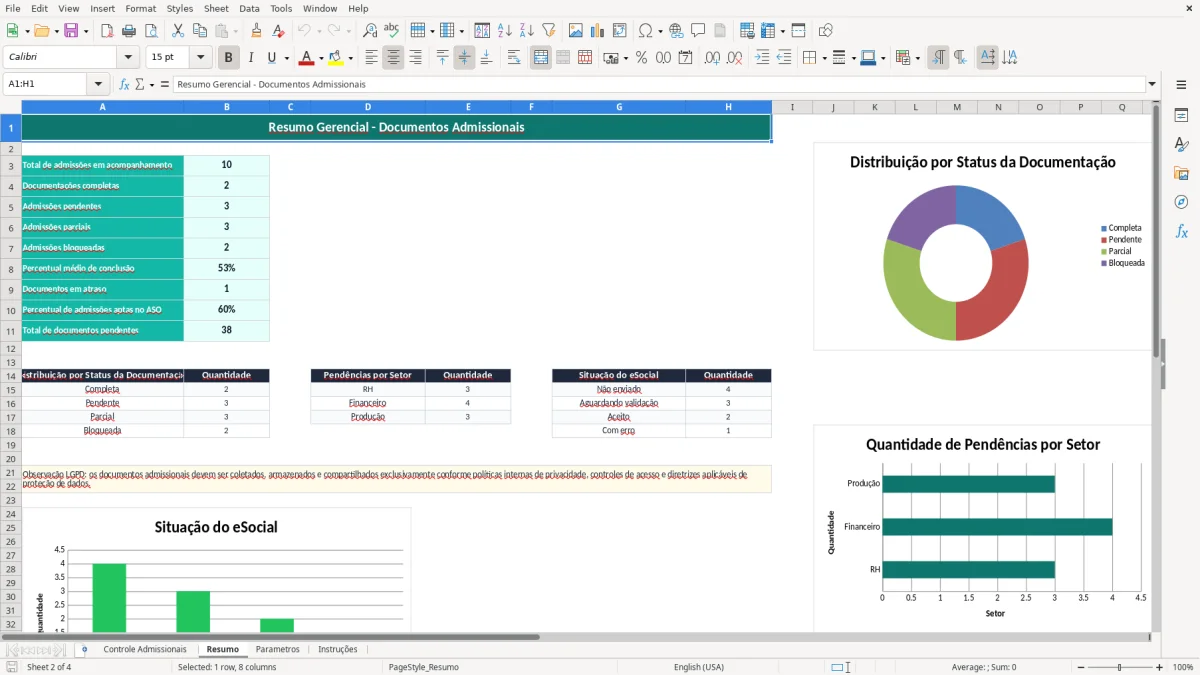Expand the Name Box dropdown arrow

pyautogui.click(x=98, y=84)
